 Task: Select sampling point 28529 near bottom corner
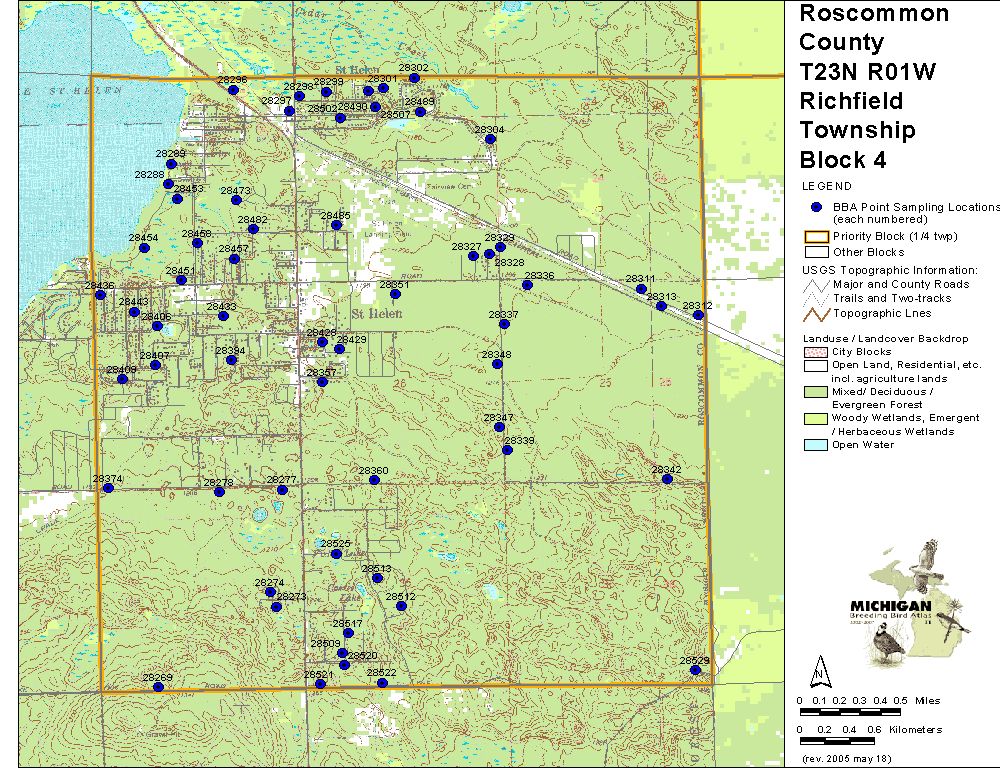click(696, 670)
